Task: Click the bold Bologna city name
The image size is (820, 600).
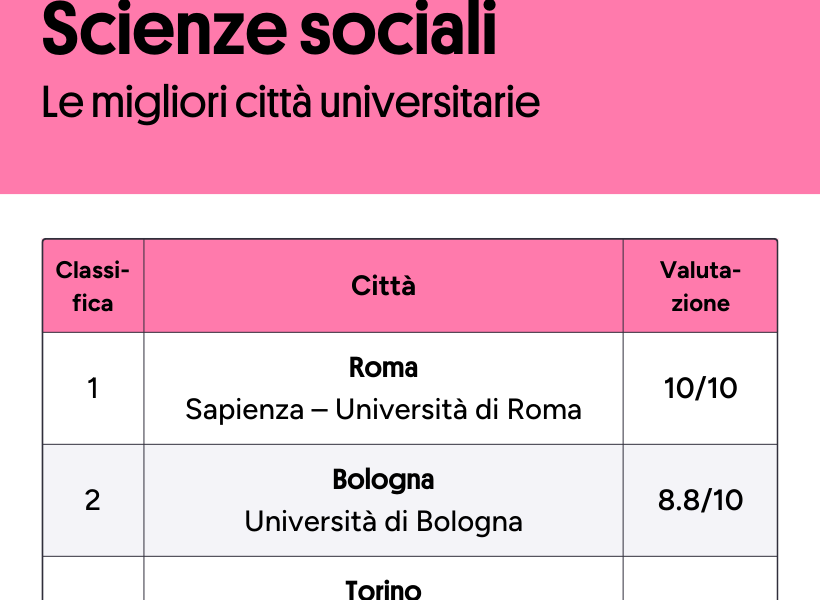Action: point(383,480)
